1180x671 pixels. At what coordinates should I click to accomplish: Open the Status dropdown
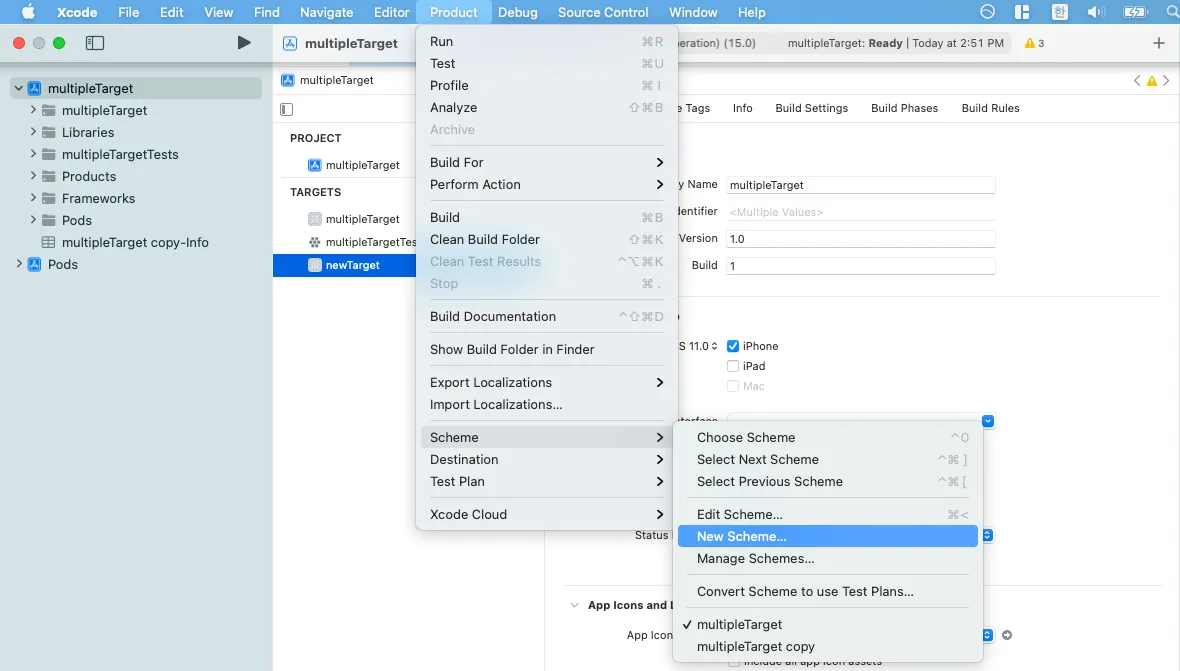(987, 535)
